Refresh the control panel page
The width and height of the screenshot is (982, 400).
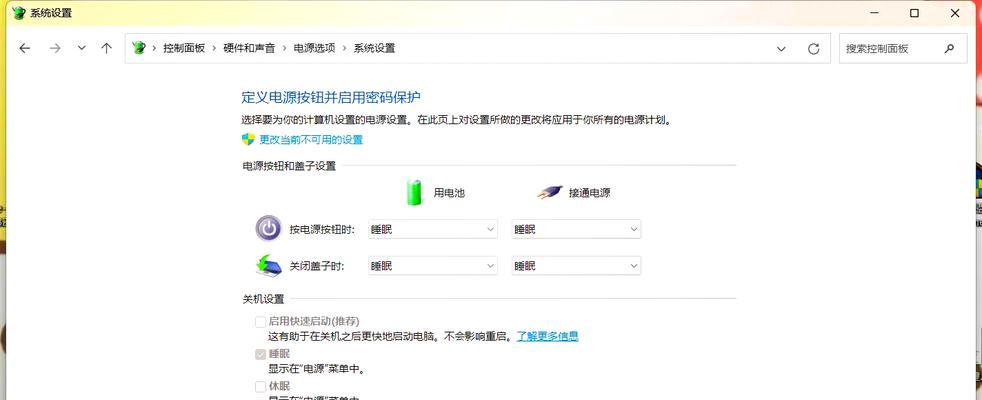[x=814, y=49]
